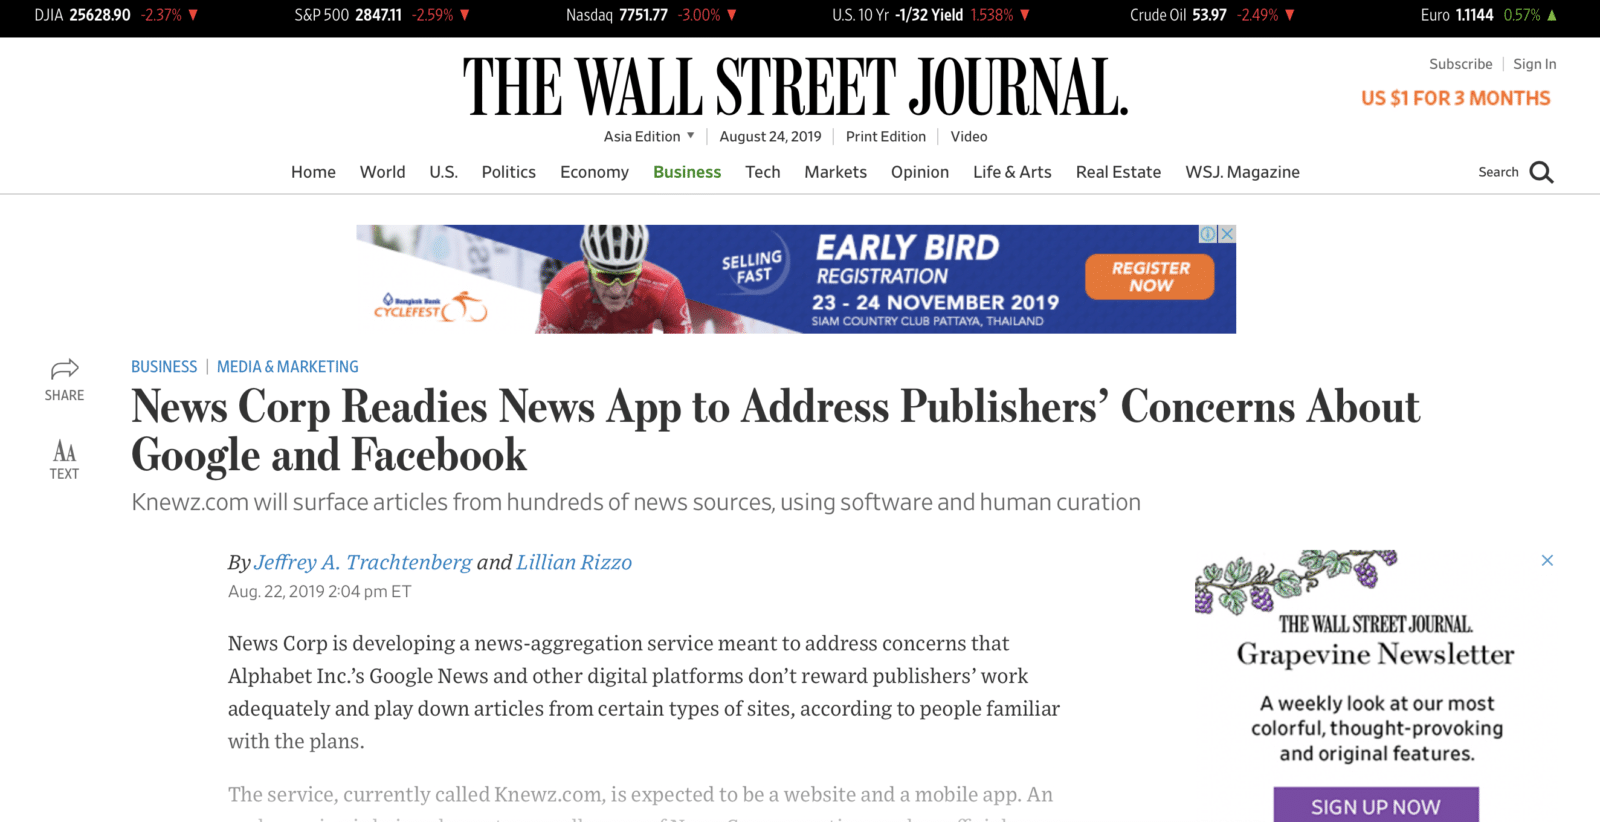Click the Share arrow icon

tap(64, 369)
